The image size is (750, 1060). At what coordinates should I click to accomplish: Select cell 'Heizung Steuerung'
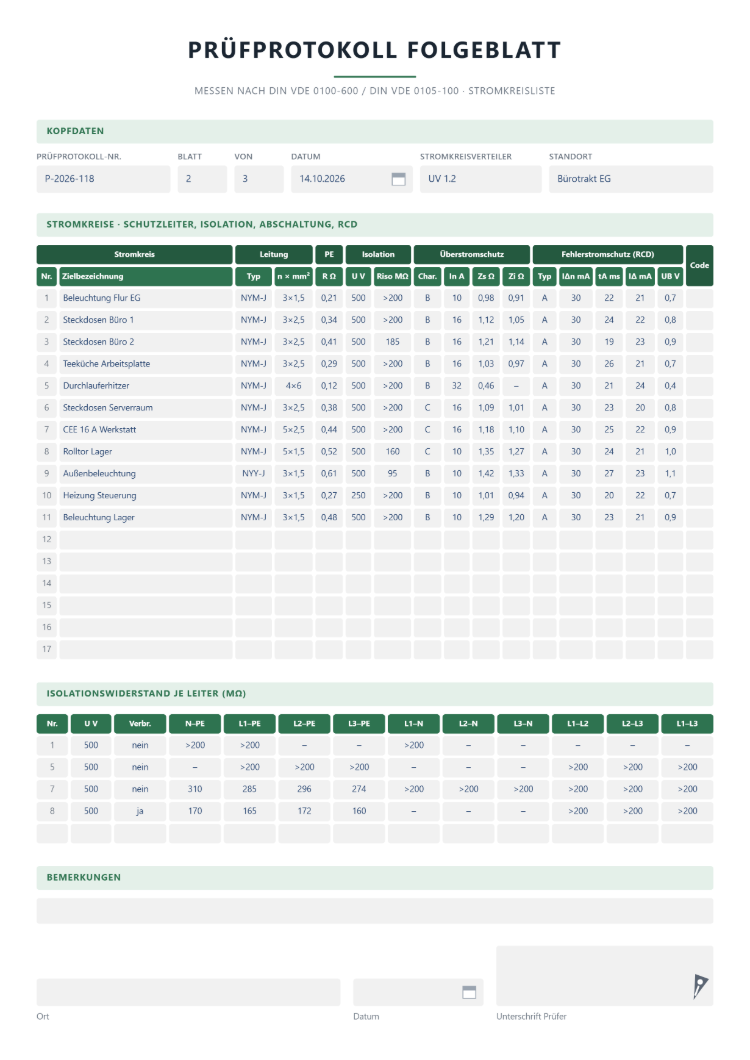click(146, 496)
